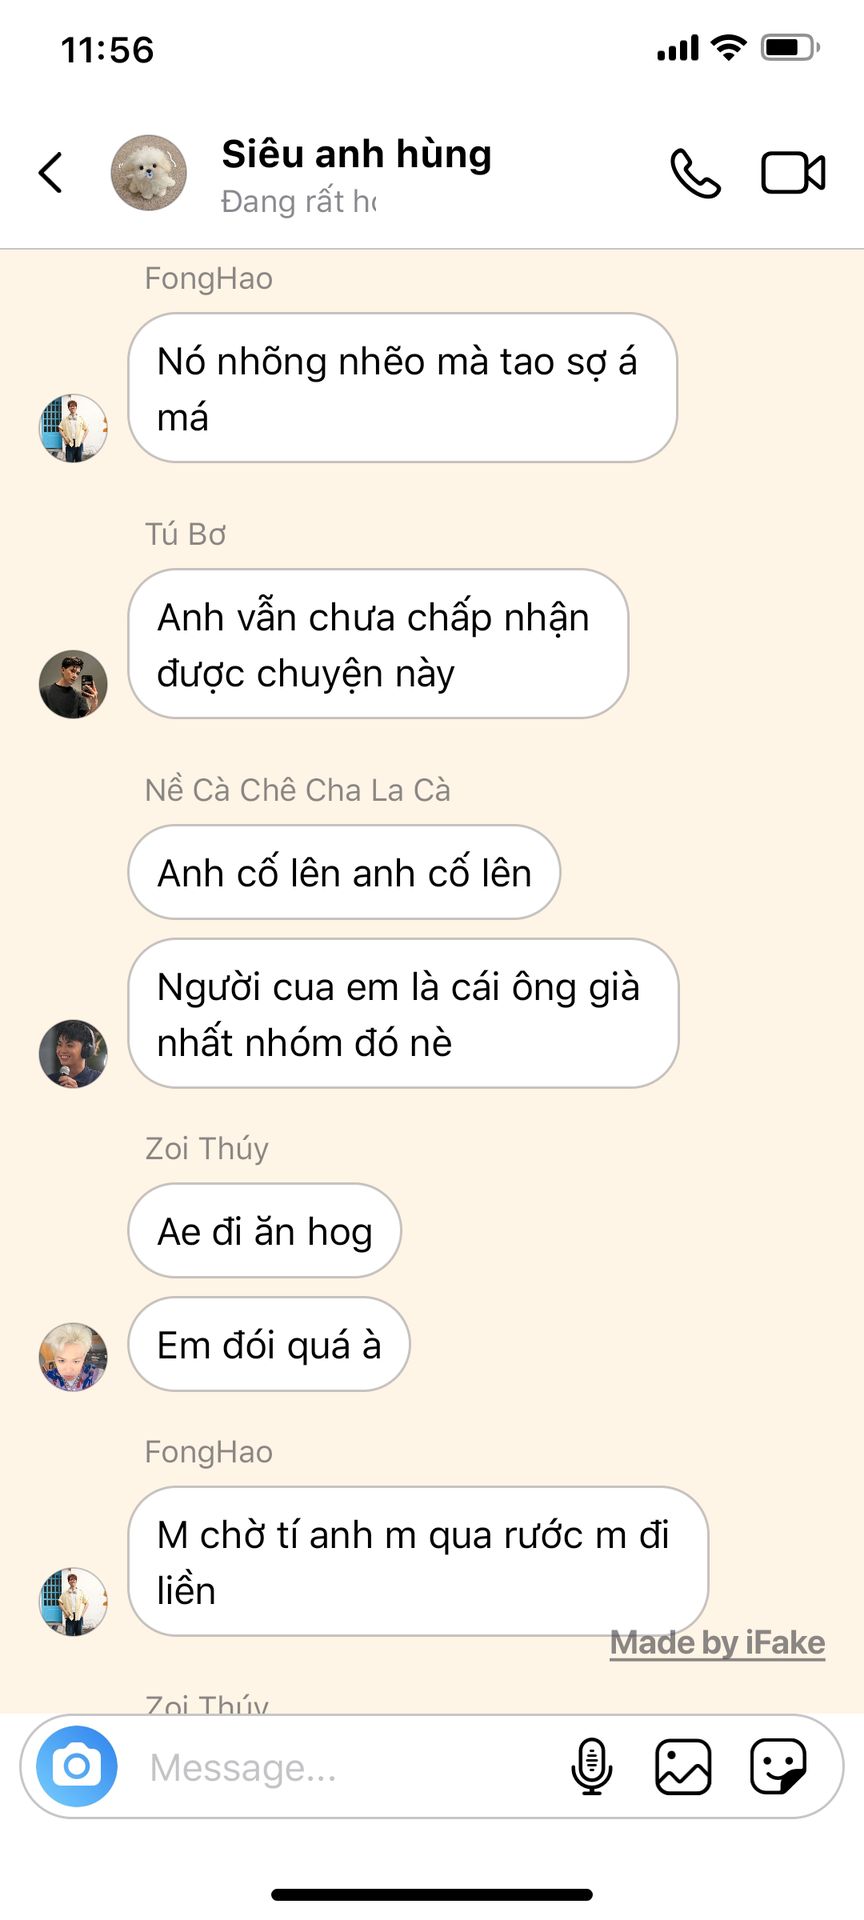
Task: Select the message 'Anh cố lên anh cố lên'
Action: click(344, 872)
